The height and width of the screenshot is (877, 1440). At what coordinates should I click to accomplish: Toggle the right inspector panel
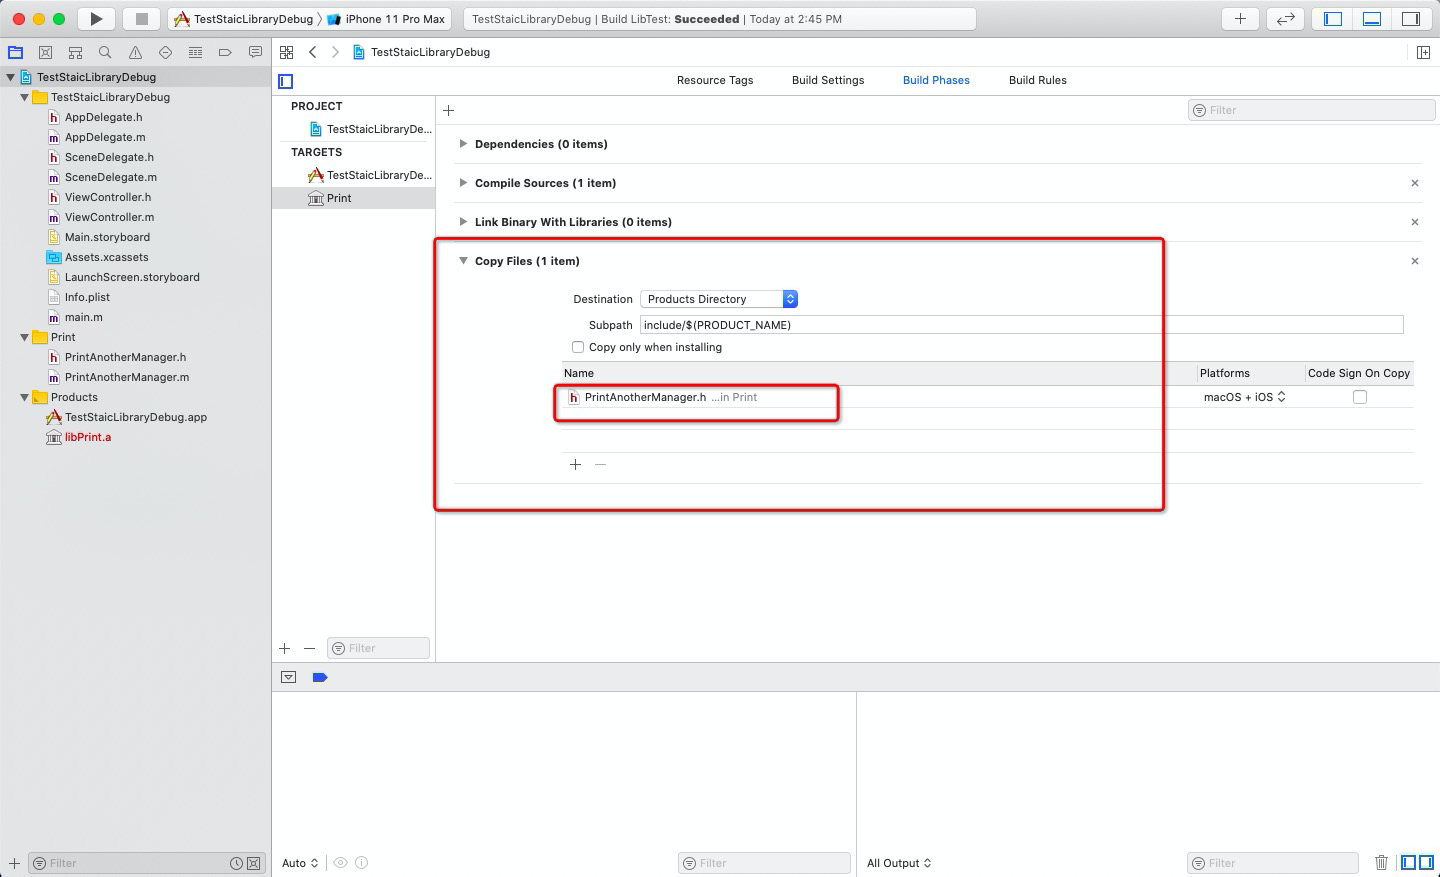[x=1411, y=19]
